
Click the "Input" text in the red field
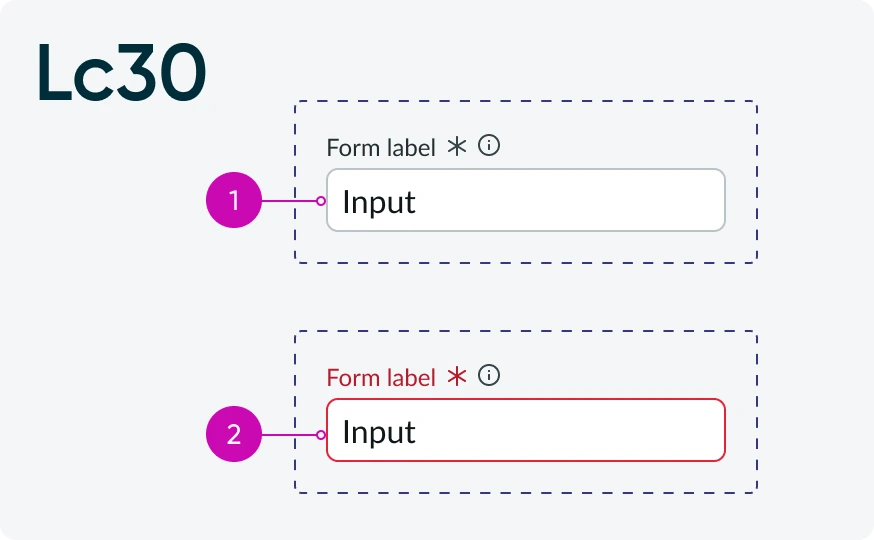(x=379, y=432)
